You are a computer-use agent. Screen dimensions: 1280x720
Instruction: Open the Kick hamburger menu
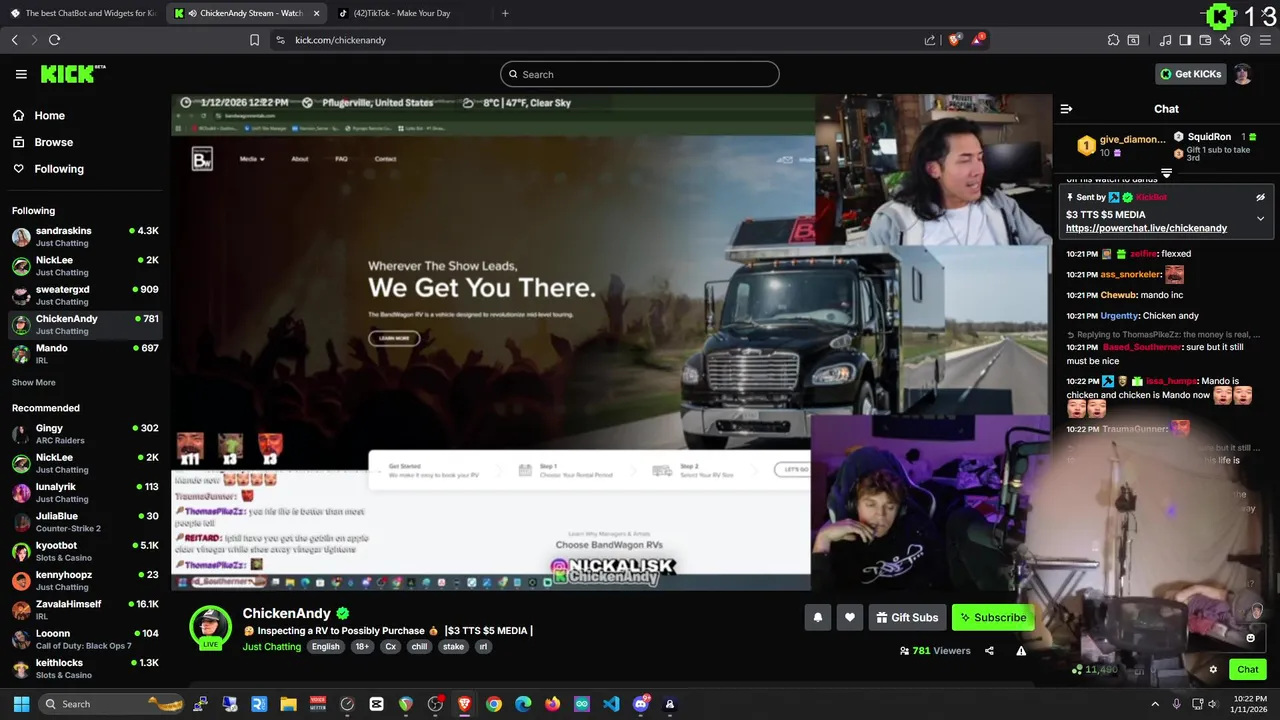(x=21, y=74)
